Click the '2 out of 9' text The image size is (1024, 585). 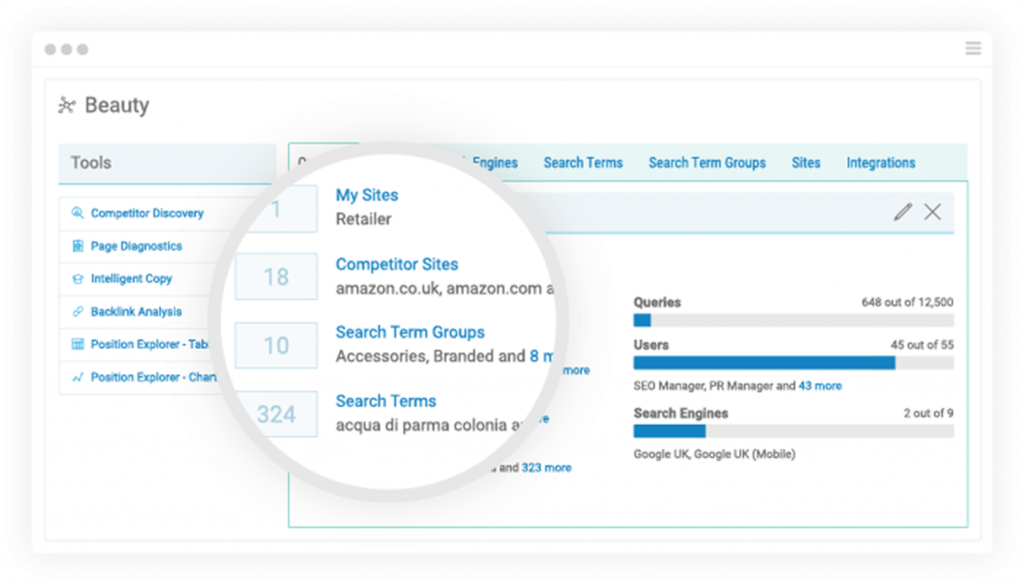click(928, 413)
